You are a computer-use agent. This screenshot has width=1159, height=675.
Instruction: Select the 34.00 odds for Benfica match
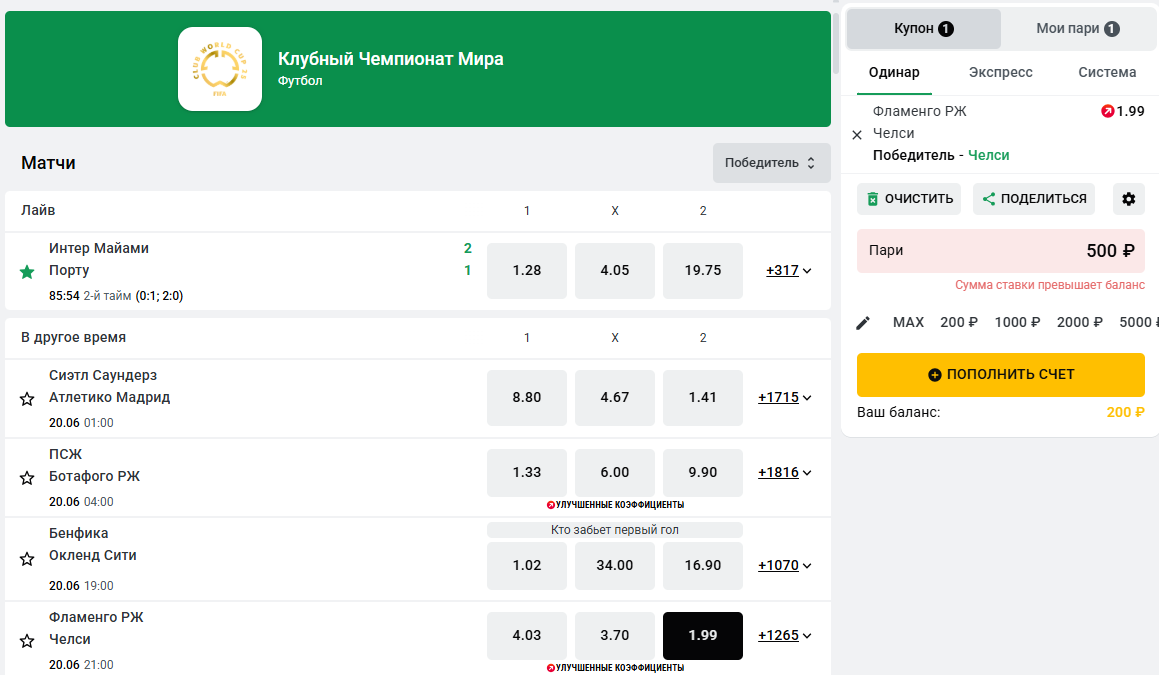pyautogui.click(x=615, y=566)
